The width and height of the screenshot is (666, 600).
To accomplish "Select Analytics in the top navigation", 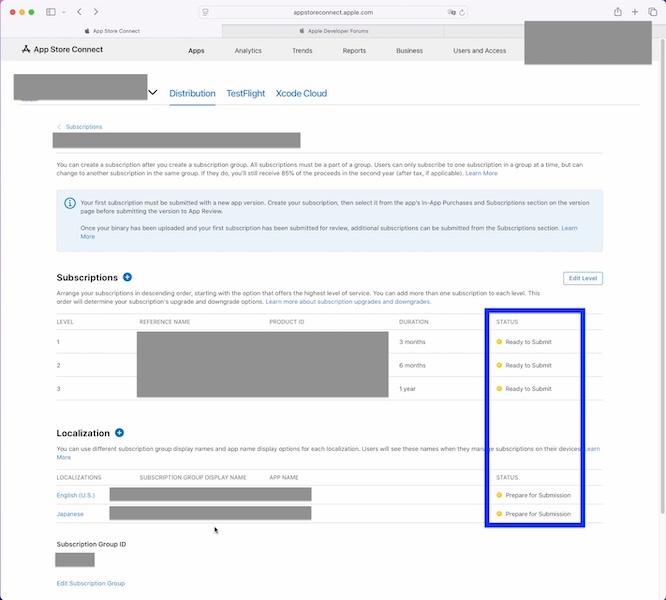I will coord(248,50).
